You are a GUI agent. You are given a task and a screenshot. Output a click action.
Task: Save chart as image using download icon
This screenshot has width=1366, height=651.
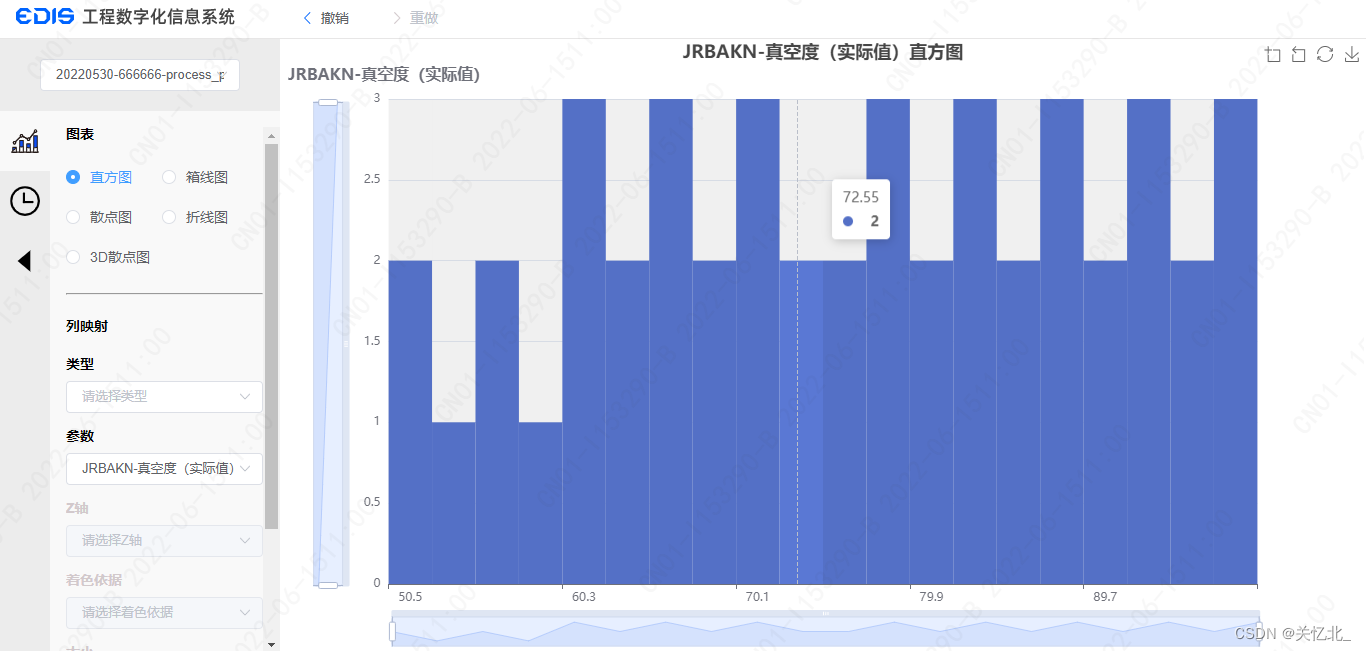click(x=1351, y=54)
